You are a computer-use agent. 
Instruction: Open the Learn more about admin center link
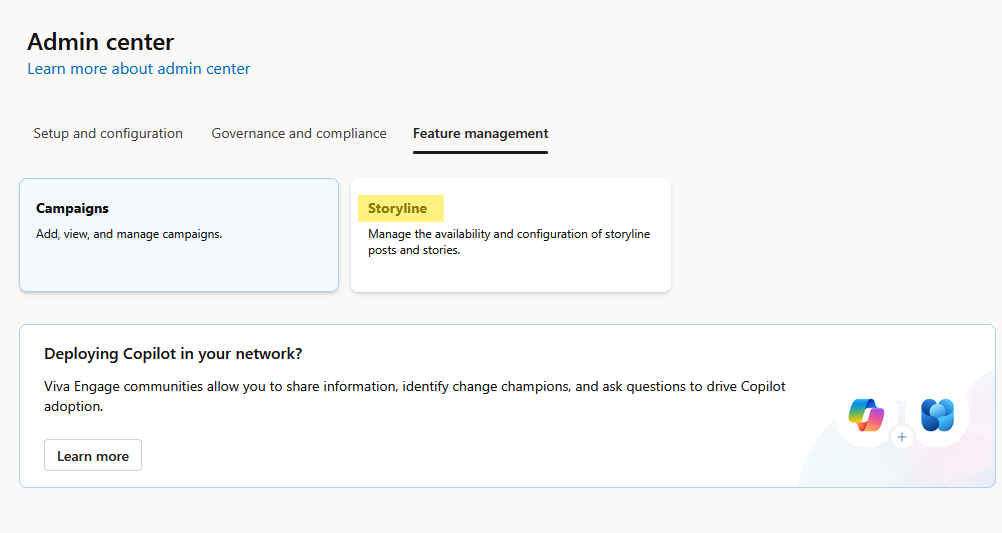pyautogui.click(x=139, y=69)
